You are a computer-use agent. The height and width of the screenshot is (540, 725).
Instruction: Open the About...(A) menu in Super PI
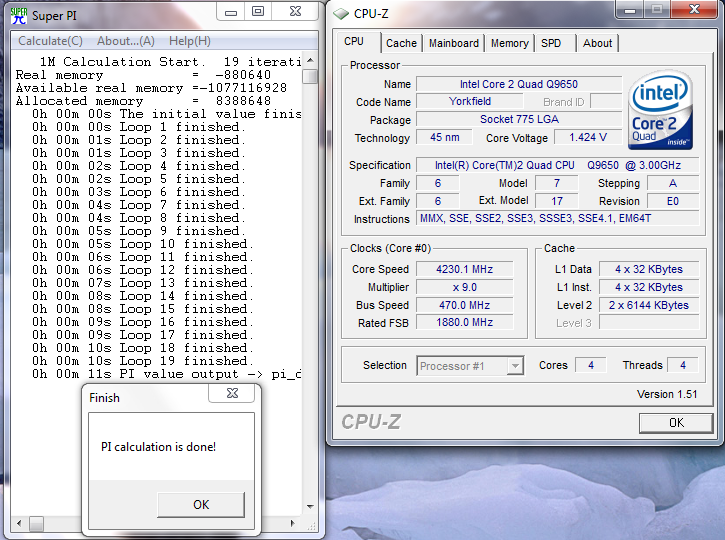(x=126, y=41)
